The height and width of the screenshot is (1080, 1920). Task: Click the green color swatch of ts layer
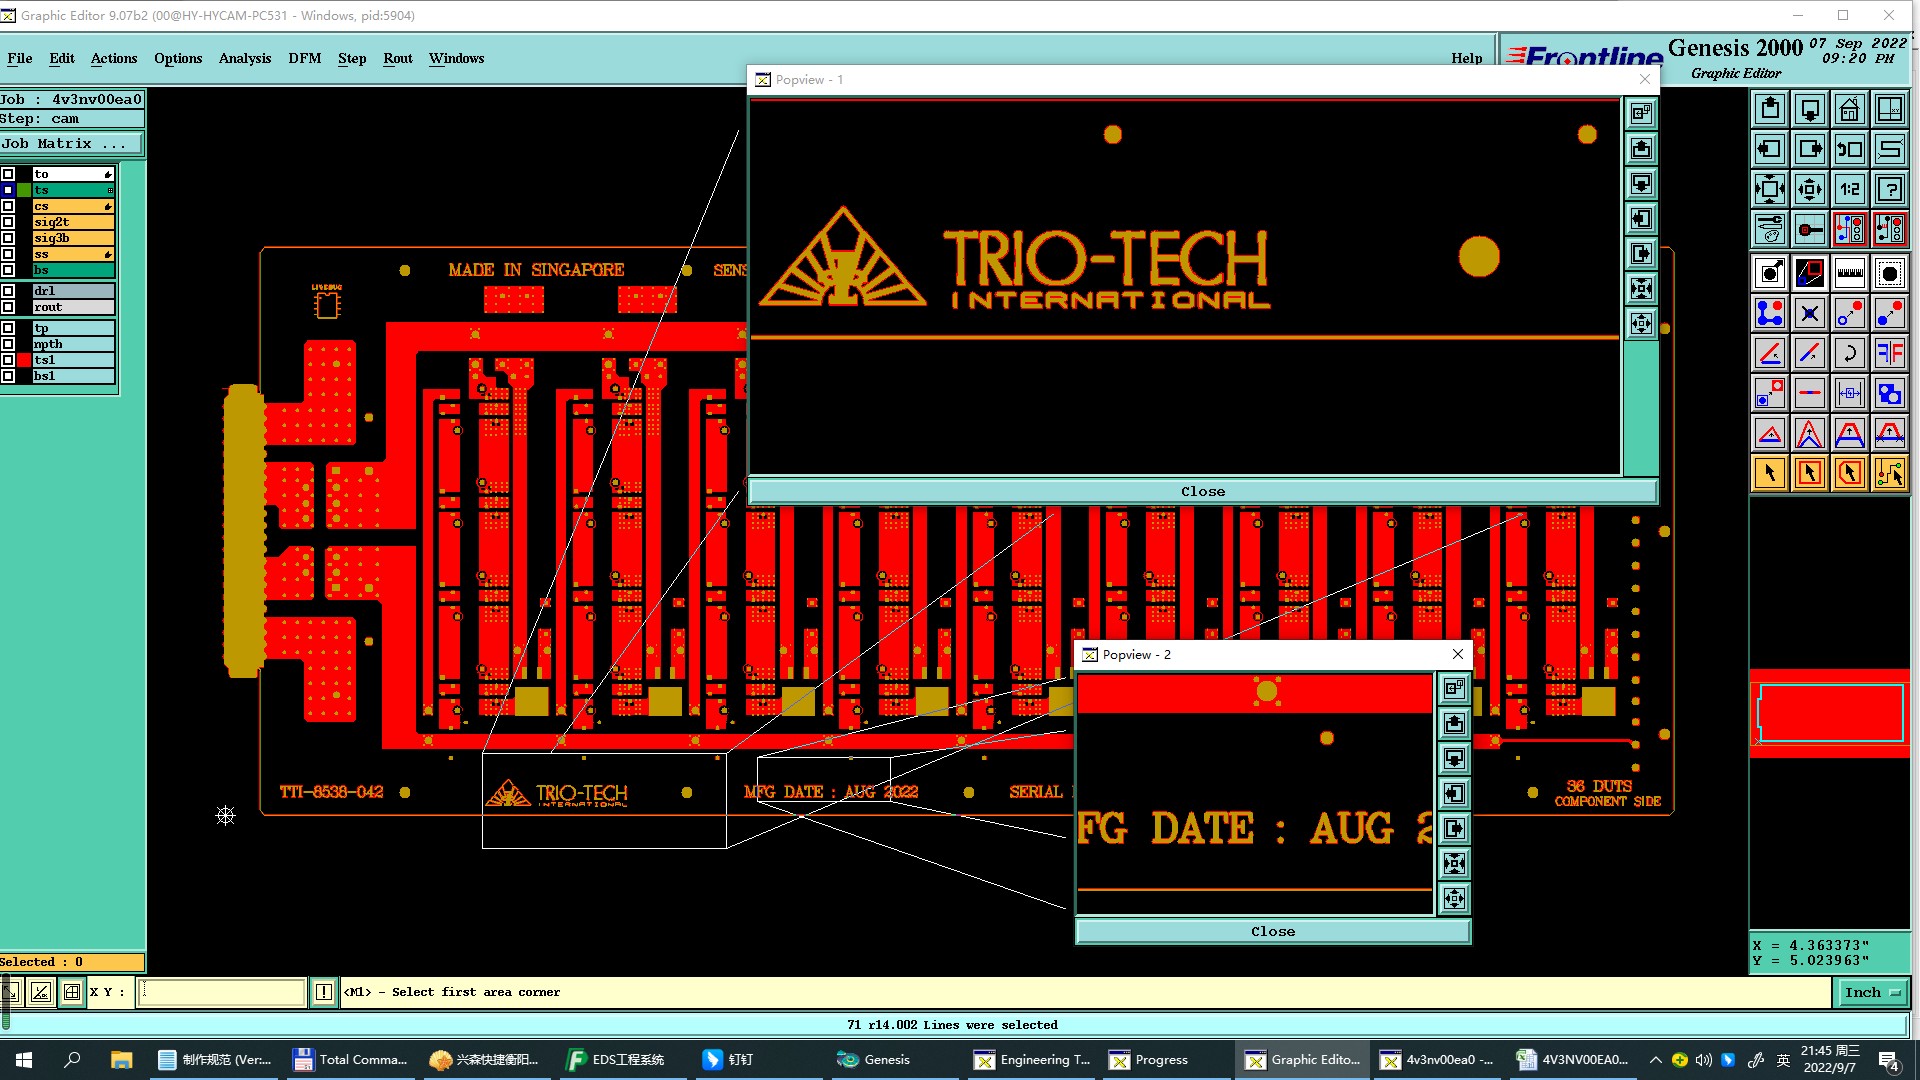pyautogui.click(x=24, y=190)
